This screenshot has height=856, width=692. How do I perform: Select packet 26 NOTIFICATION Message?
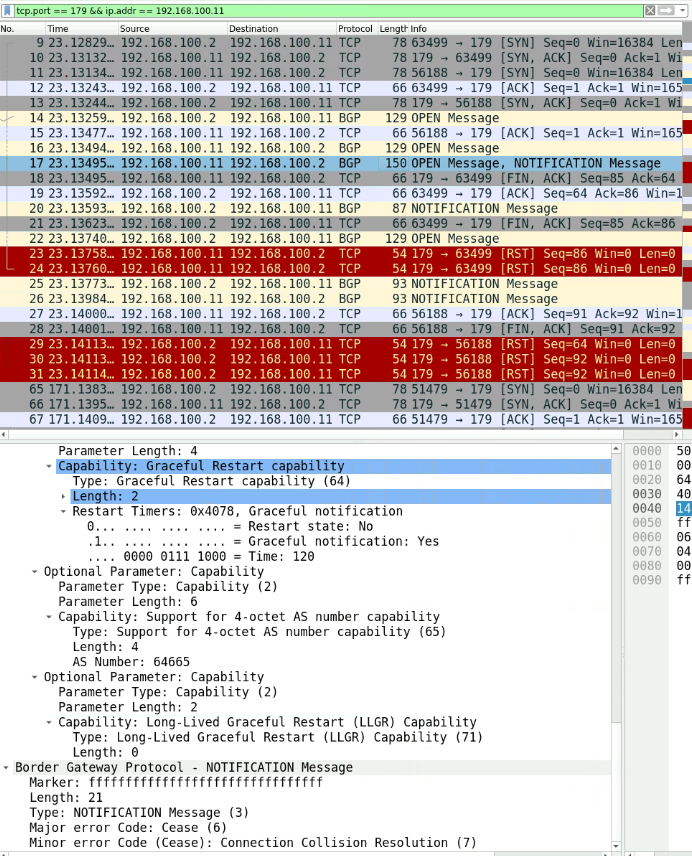point(341,299)
